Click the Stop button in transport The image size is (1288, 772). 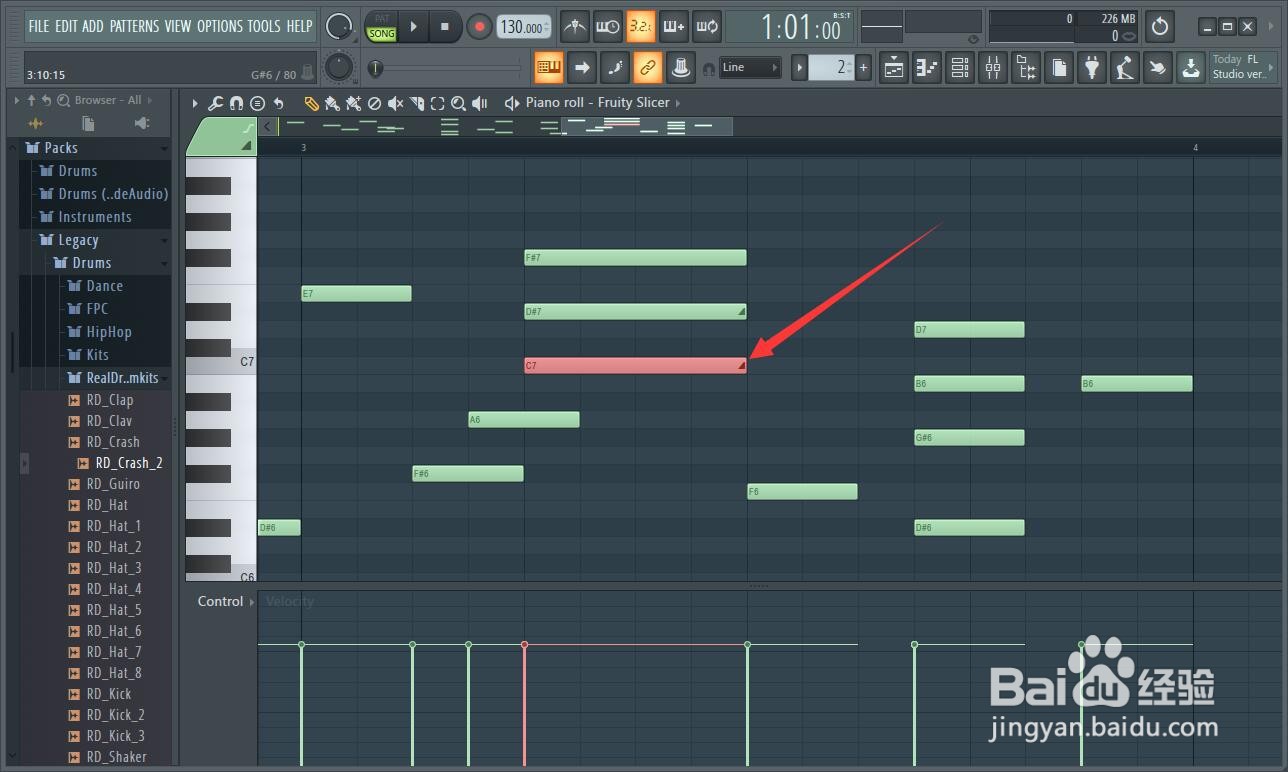444,27
